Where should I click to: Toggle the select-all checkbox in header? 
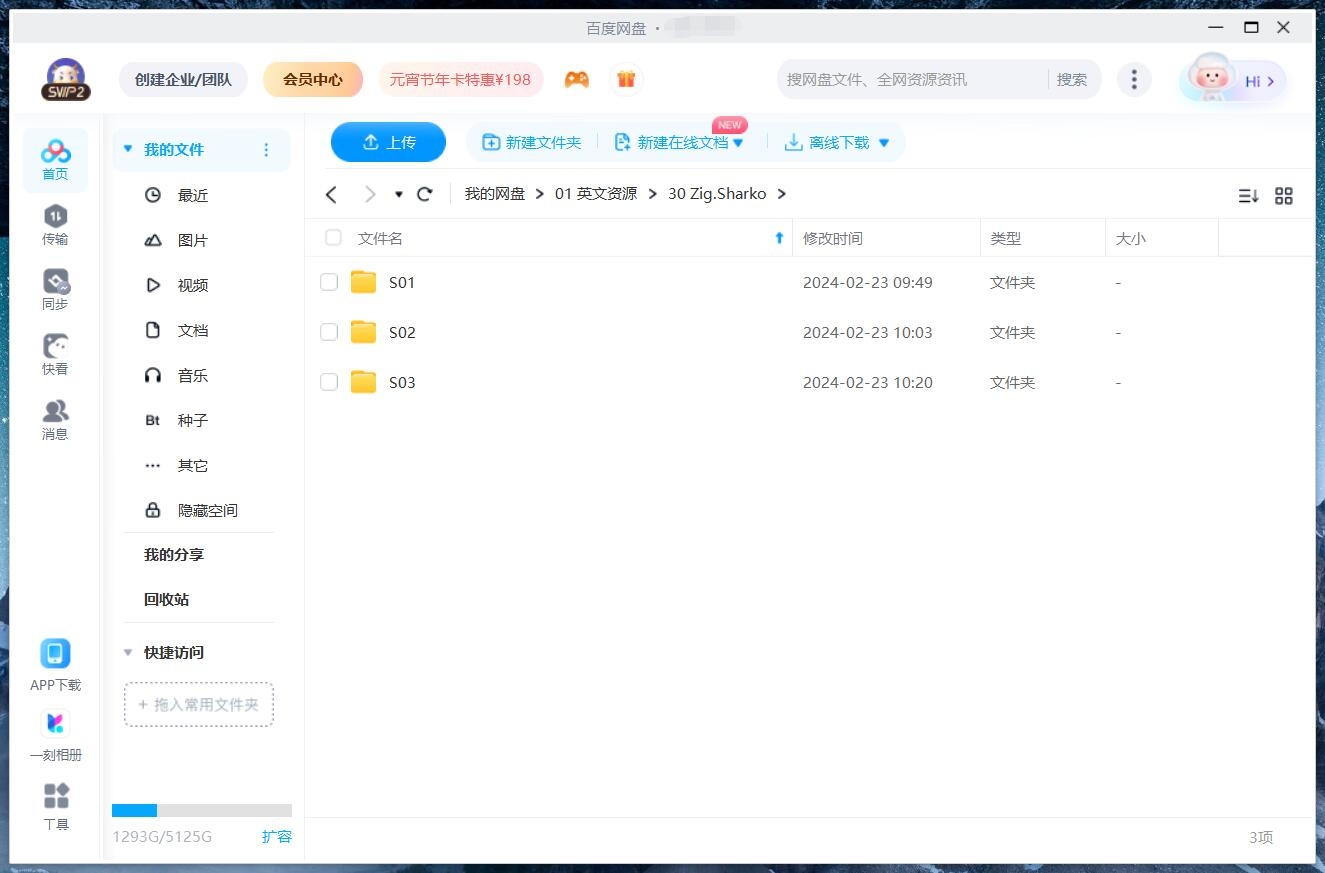pyautogui.click(x=333, y=238)
